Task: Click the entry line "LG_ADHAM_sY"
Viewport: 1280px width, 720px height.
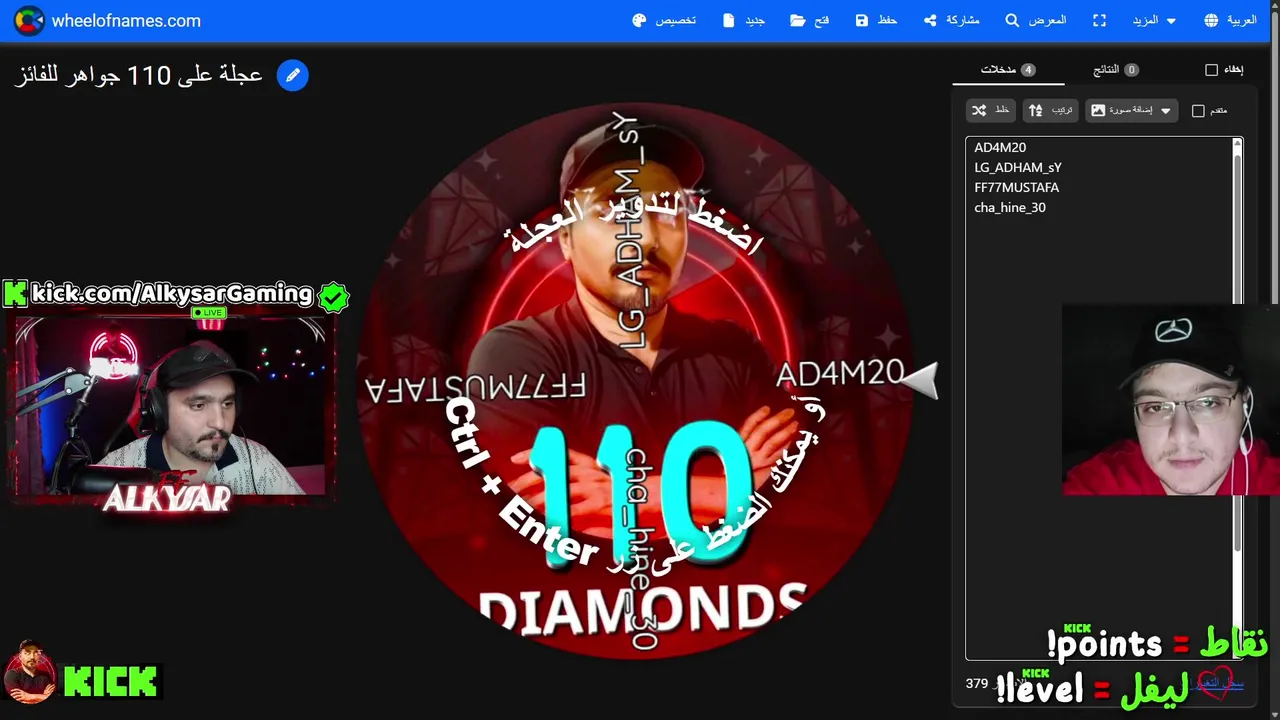Action: click(1018, 167)
